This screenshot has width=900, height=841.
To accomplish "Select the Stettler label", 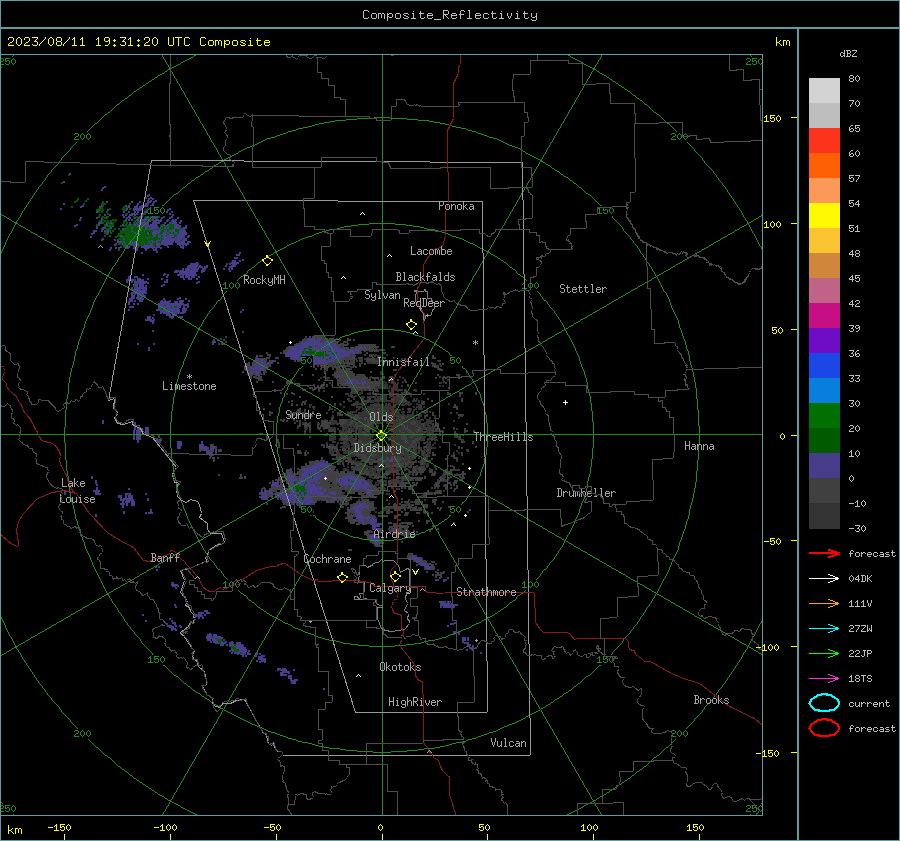I will coord(583,289).
